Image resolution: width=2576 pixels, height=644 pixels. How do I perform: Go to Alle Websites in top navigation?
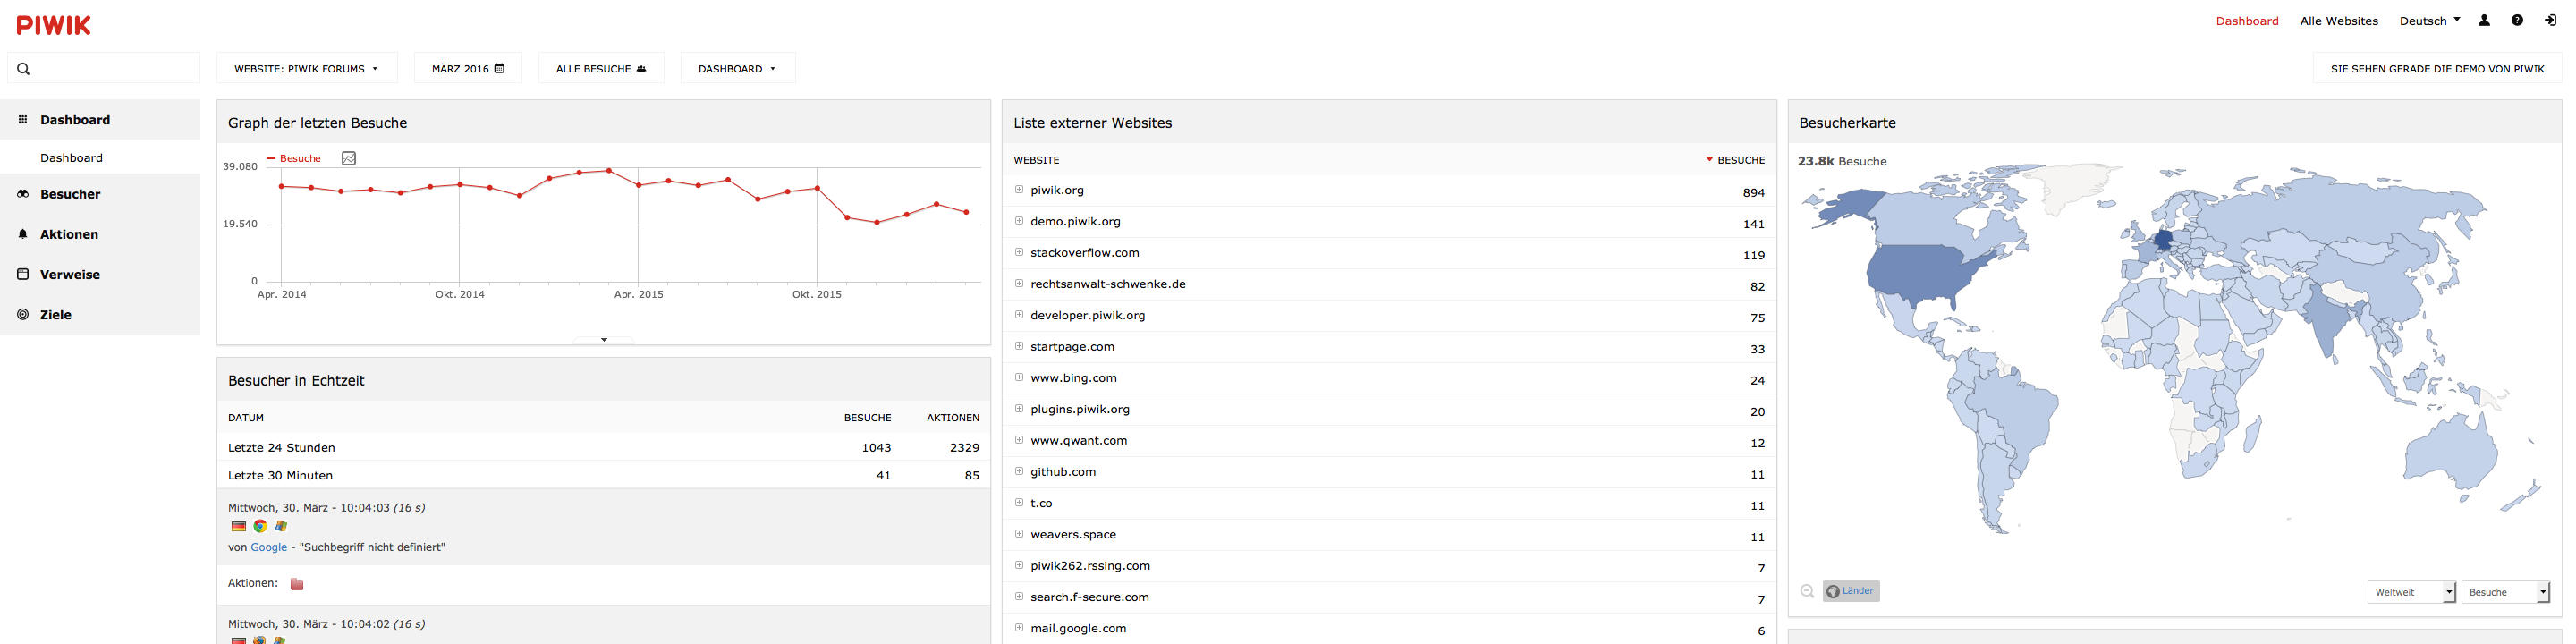pos(2339,21)
